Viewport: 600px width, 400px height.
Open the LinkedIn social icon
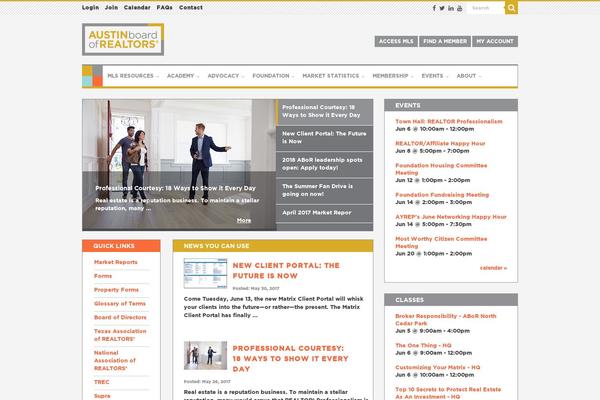click(451, 7)
